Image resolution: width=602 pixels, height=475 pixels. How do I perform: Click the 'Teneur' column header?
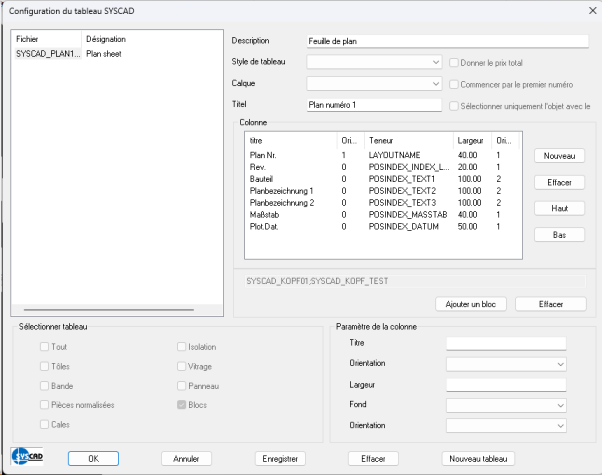click(409, 141)
